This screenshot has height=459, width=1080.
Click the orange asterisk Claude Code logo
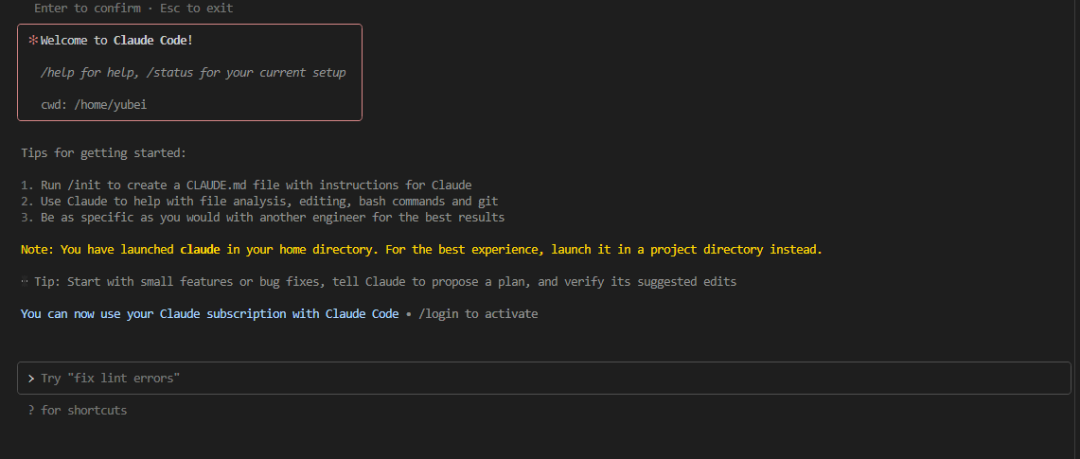point(32,41)
